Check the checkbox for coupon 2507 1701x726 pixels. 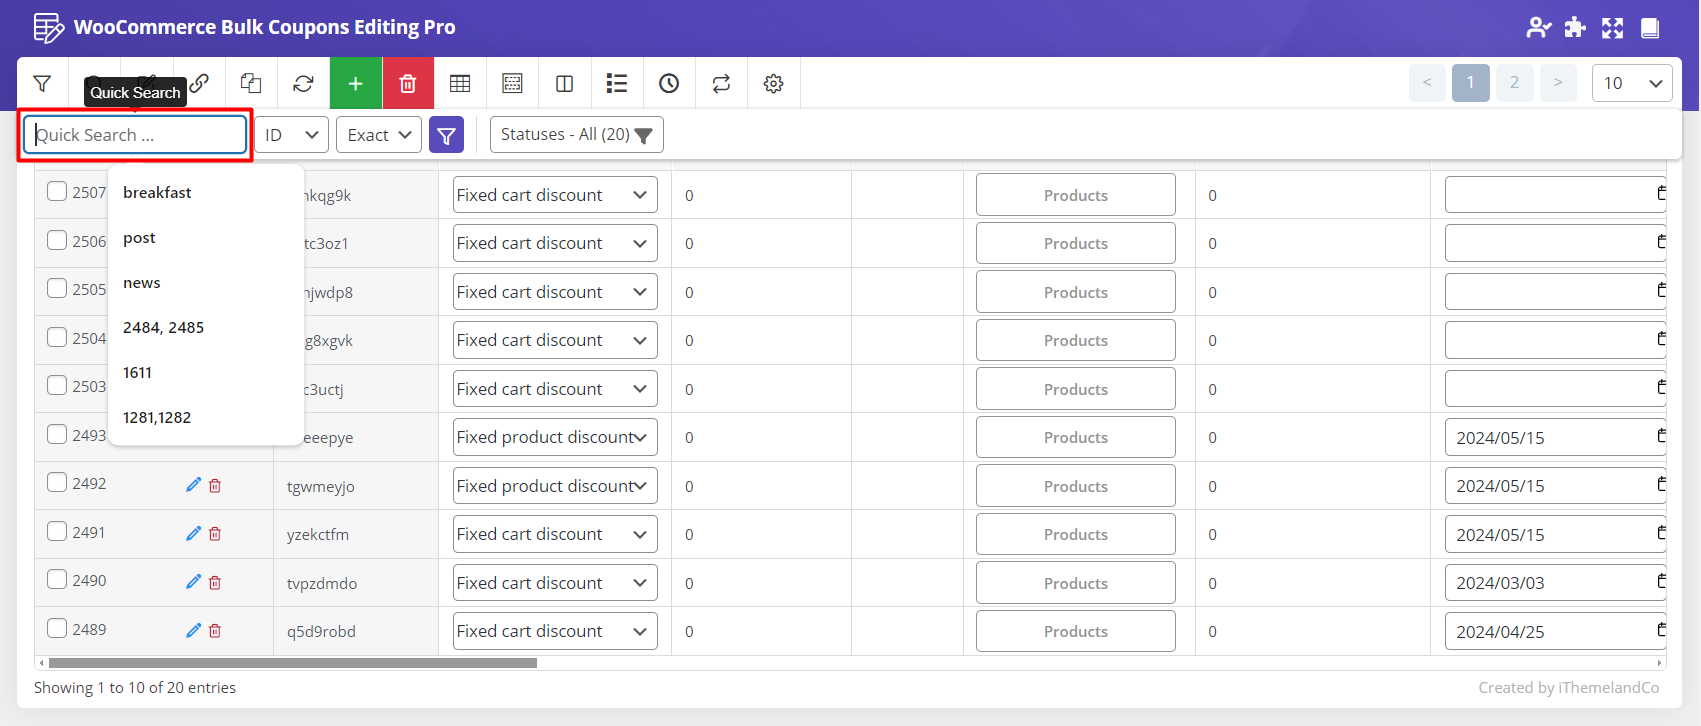point(57,191)
